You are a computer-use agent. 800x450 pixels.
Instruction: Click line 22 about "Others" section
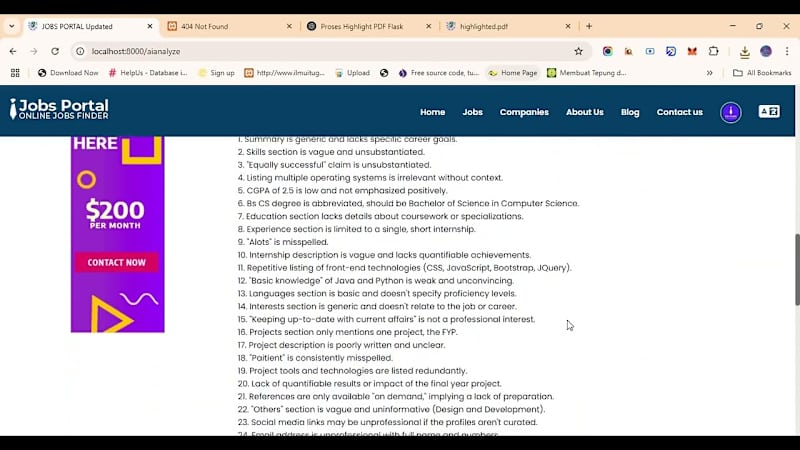(x=391, y=409)
